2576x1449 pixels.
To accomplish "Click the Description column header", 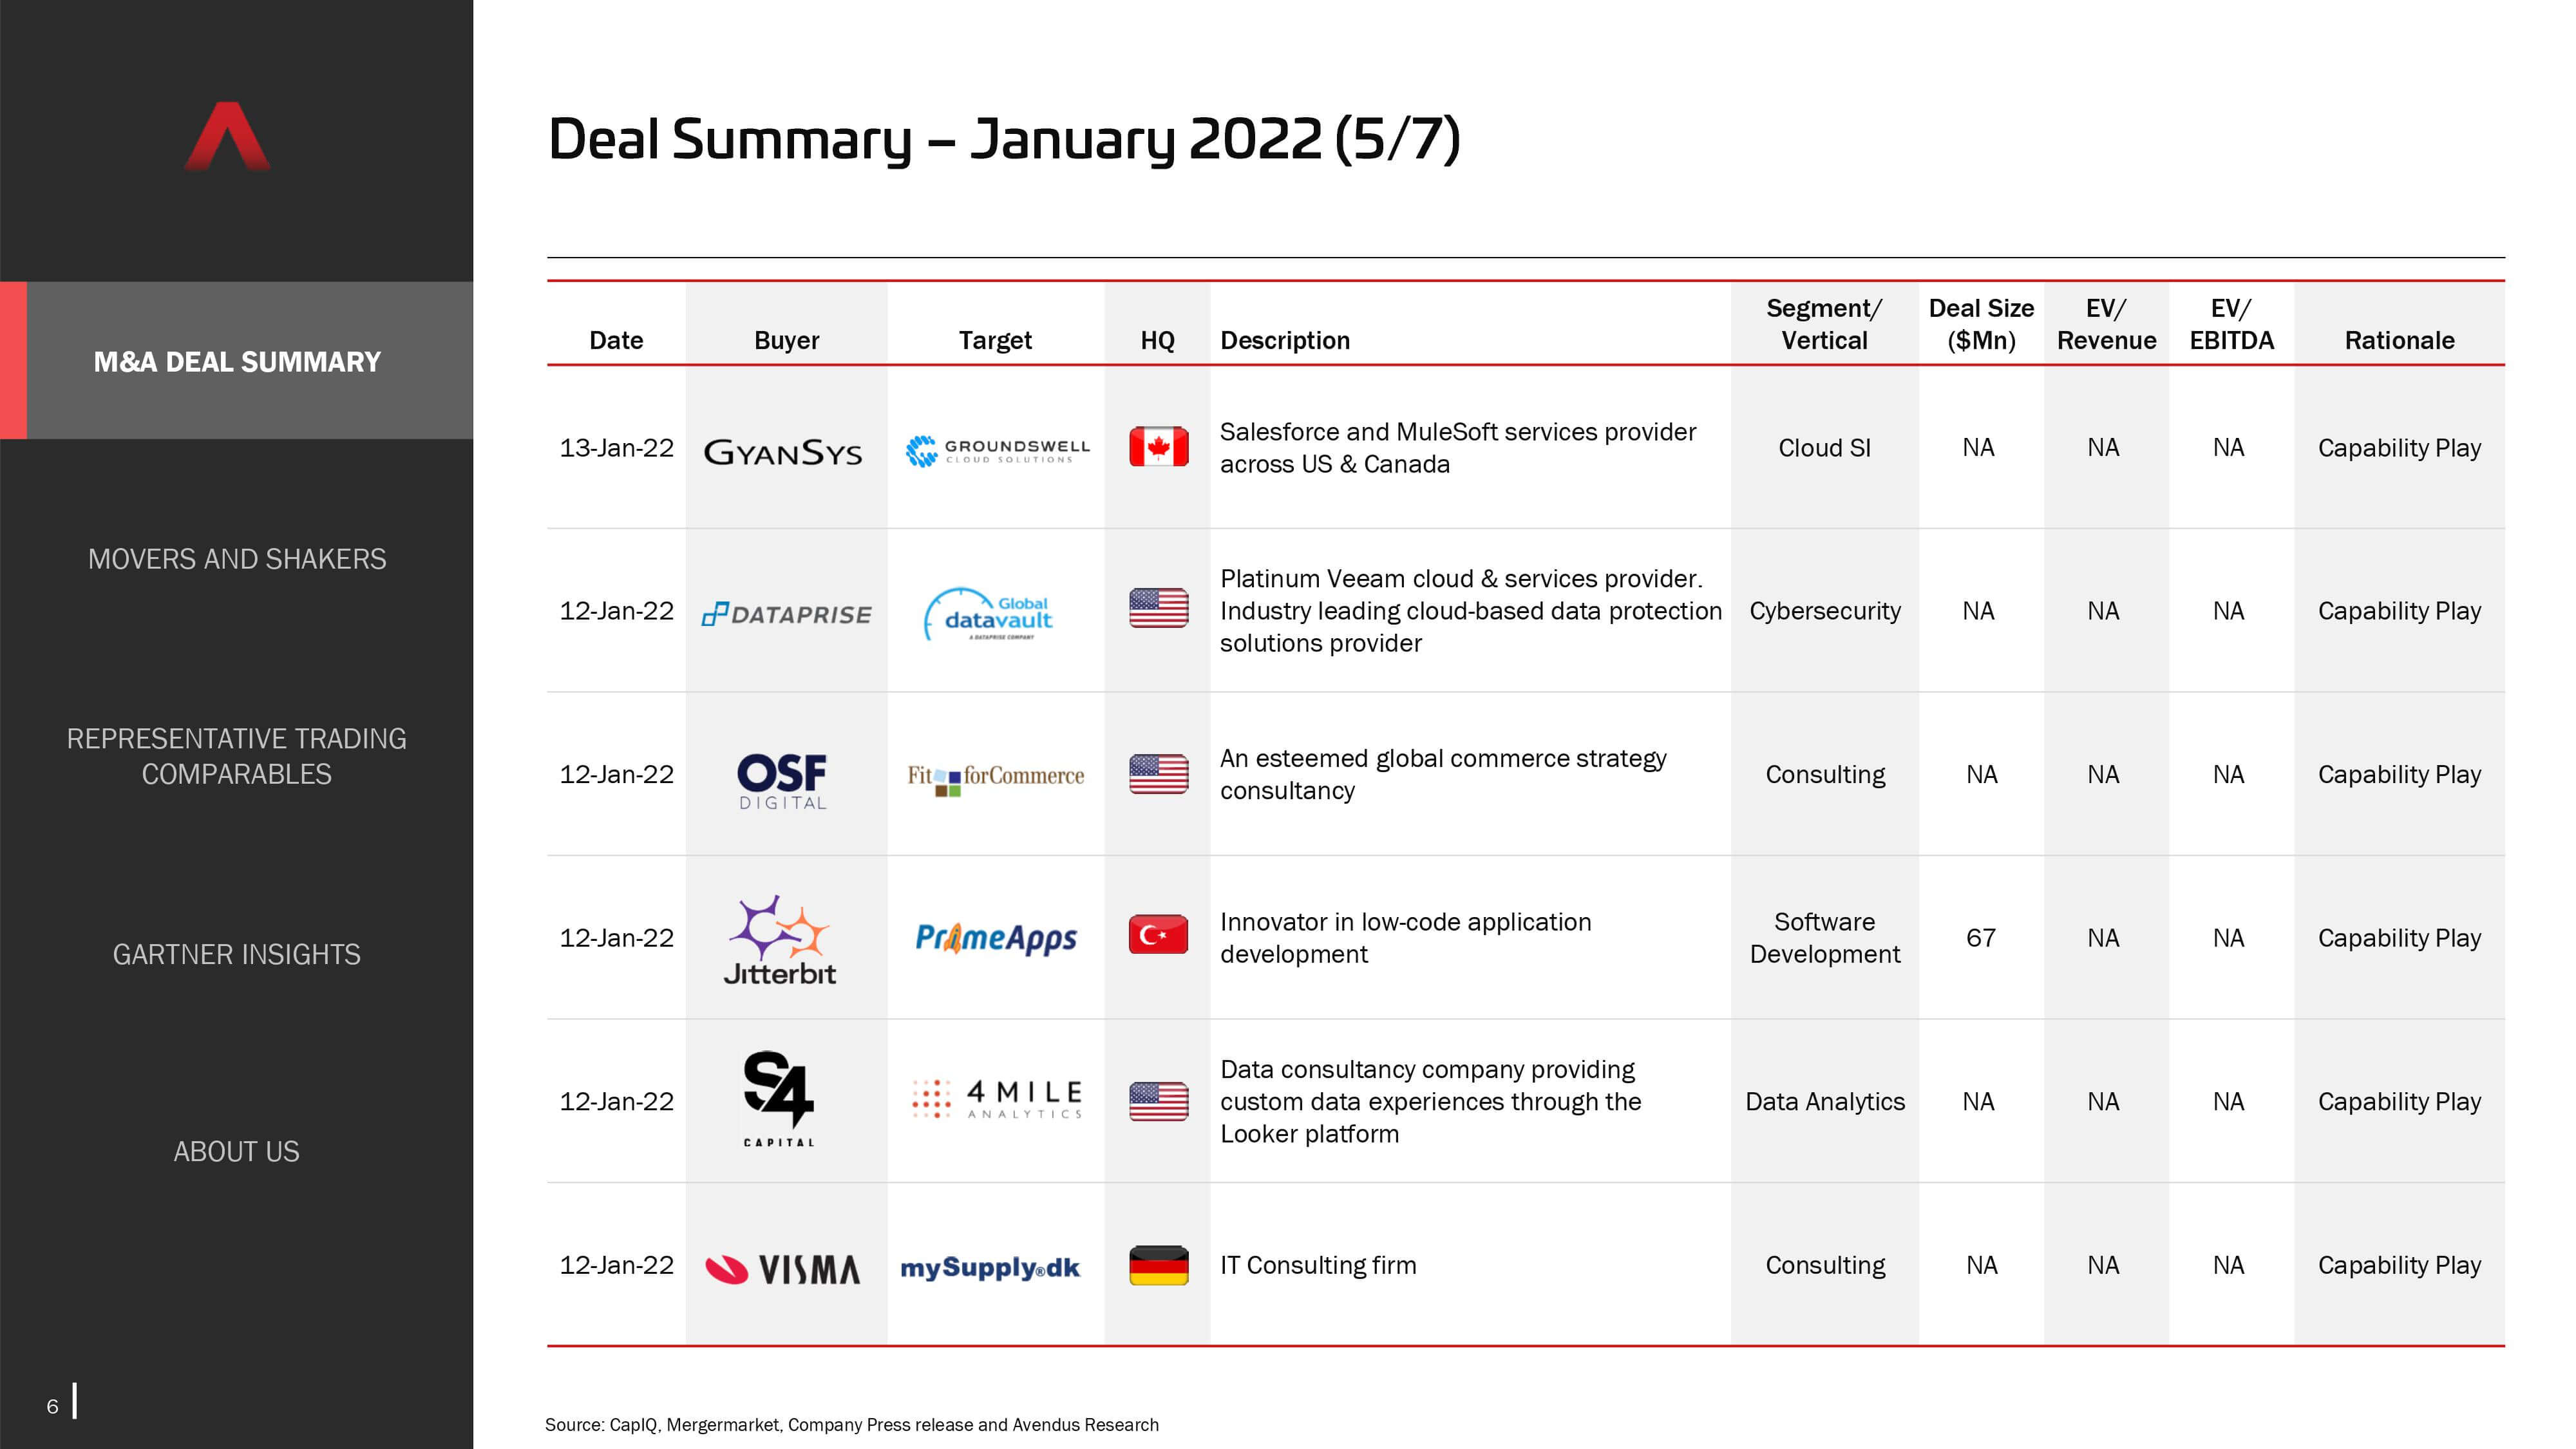I will 1285,340.
